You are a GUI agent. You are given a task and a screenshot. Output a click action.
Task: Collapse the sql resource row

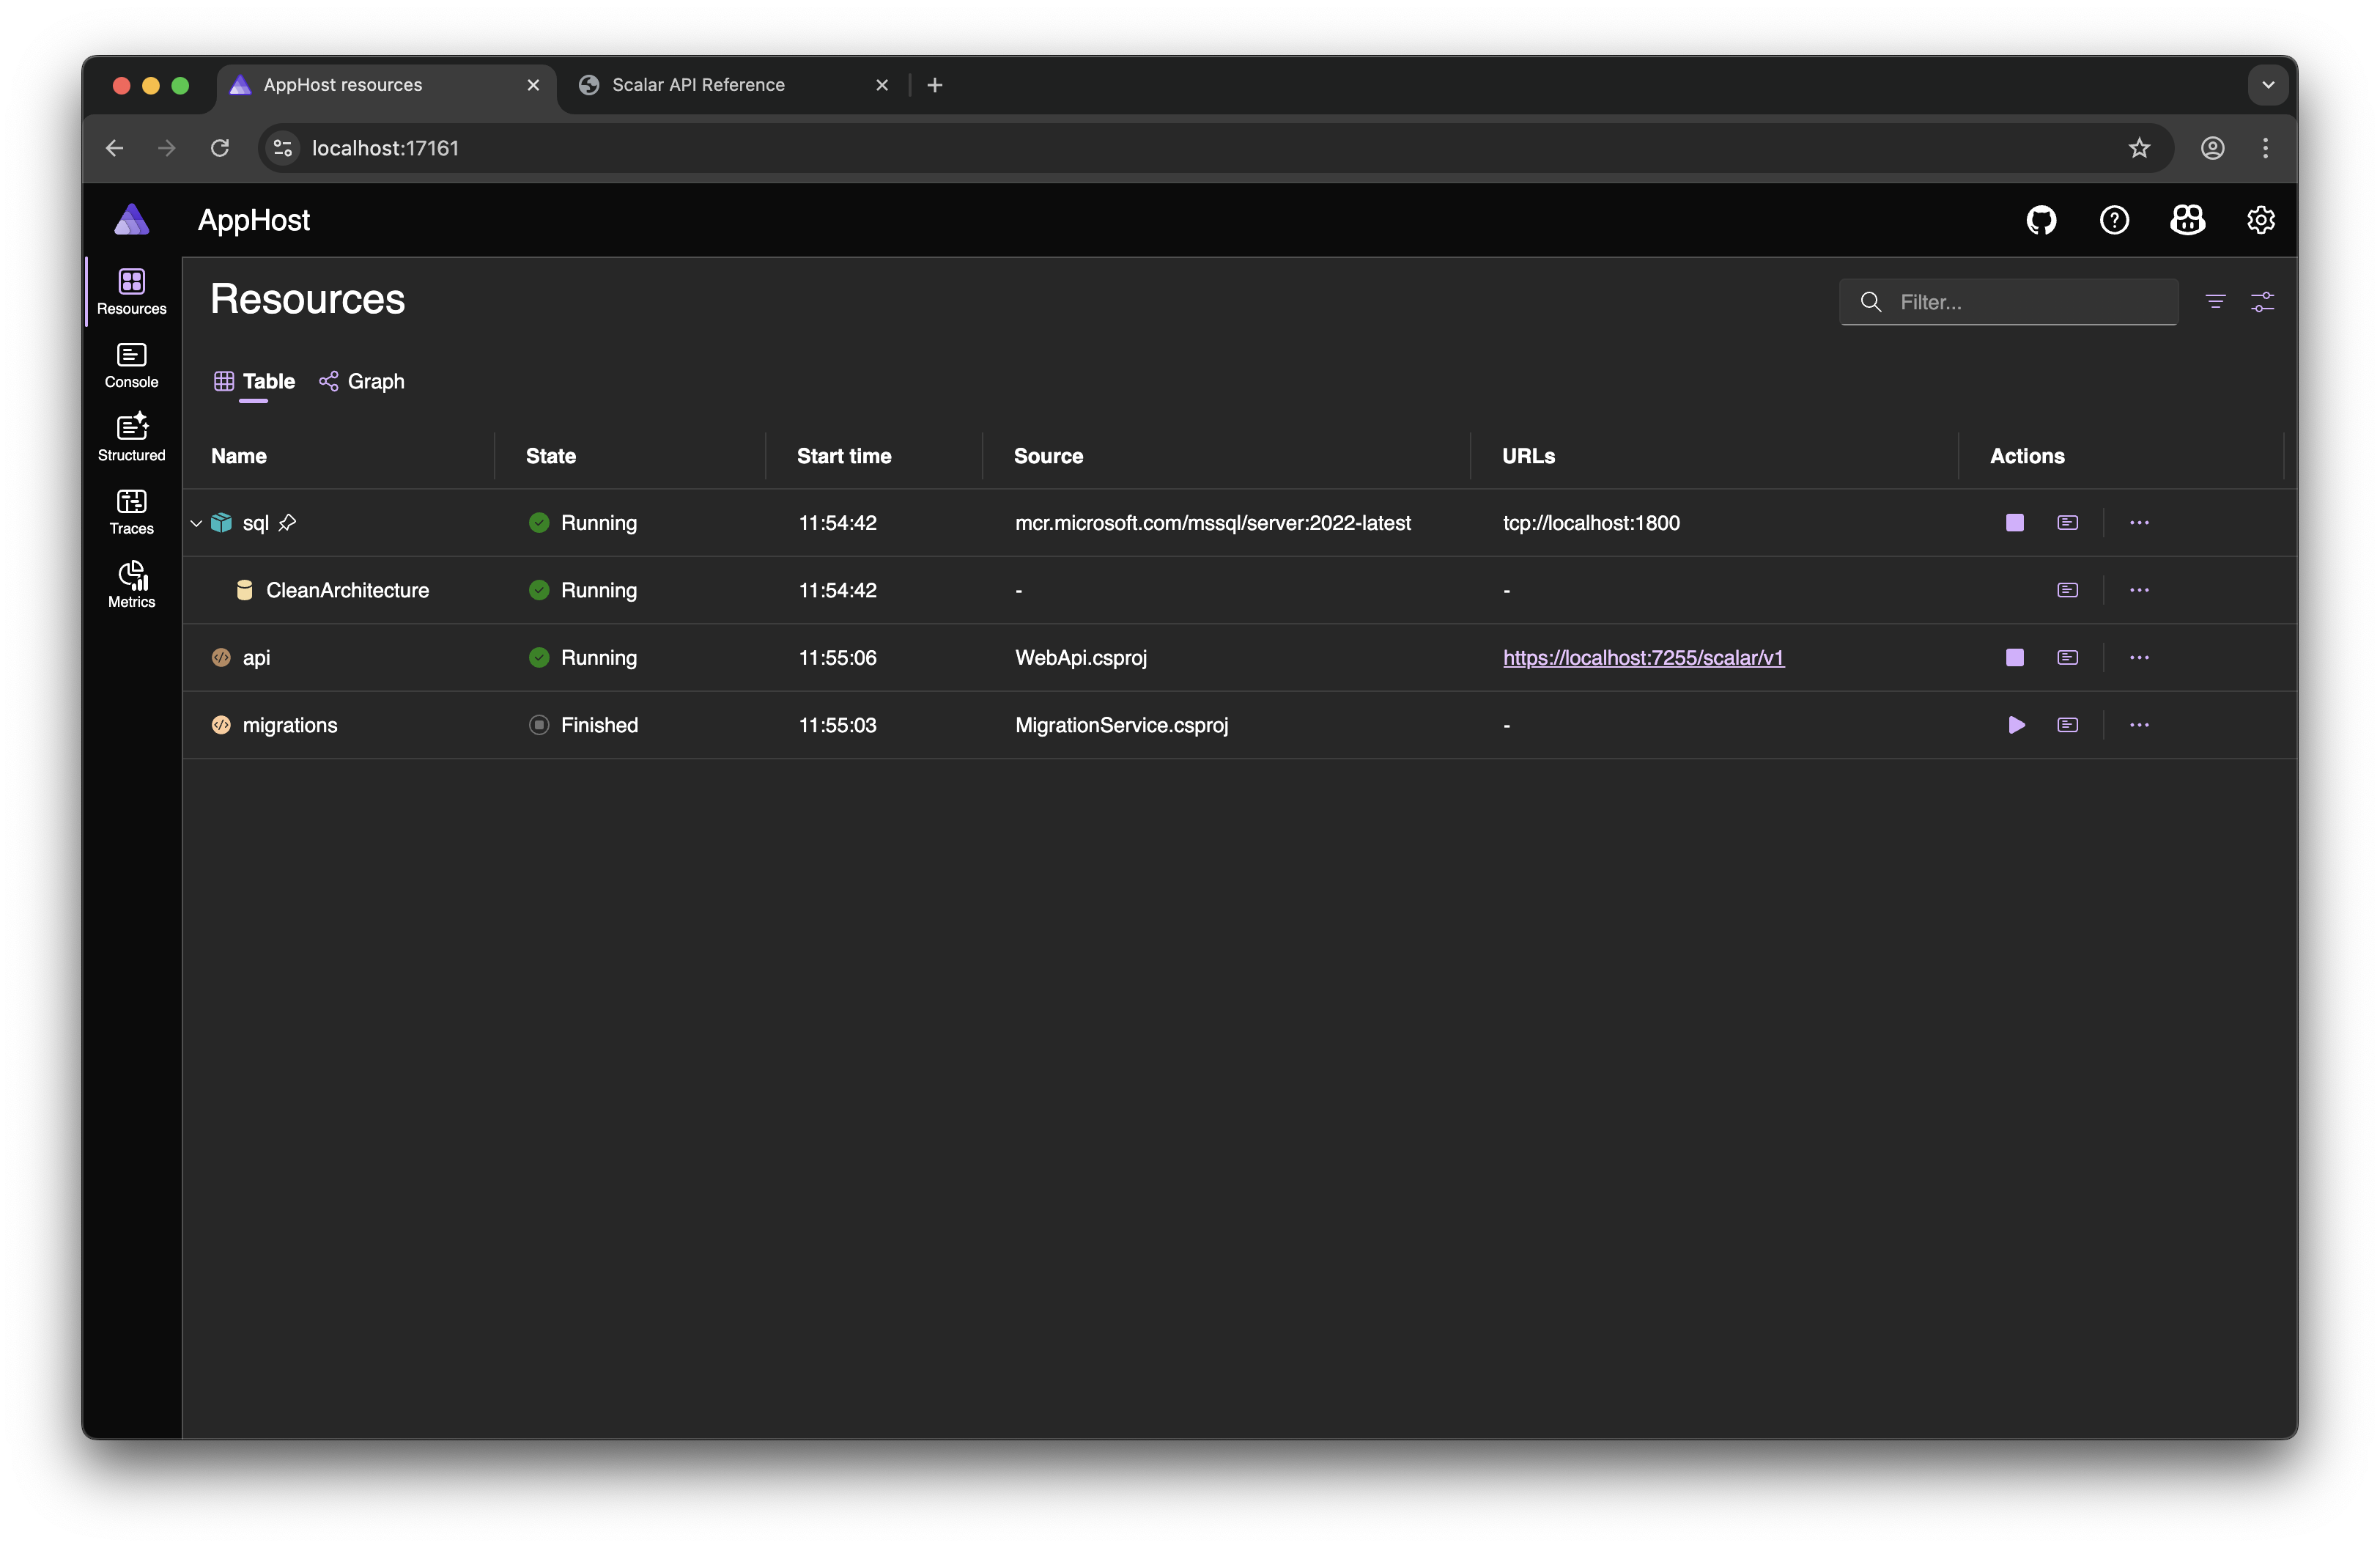point(196,523)
